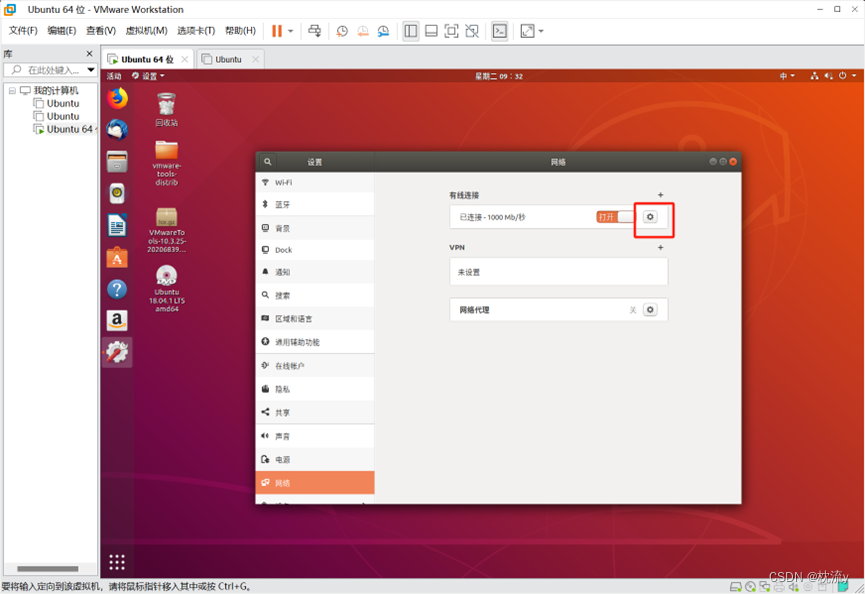Select 通知 in settings sidebar

click(315, 272)
